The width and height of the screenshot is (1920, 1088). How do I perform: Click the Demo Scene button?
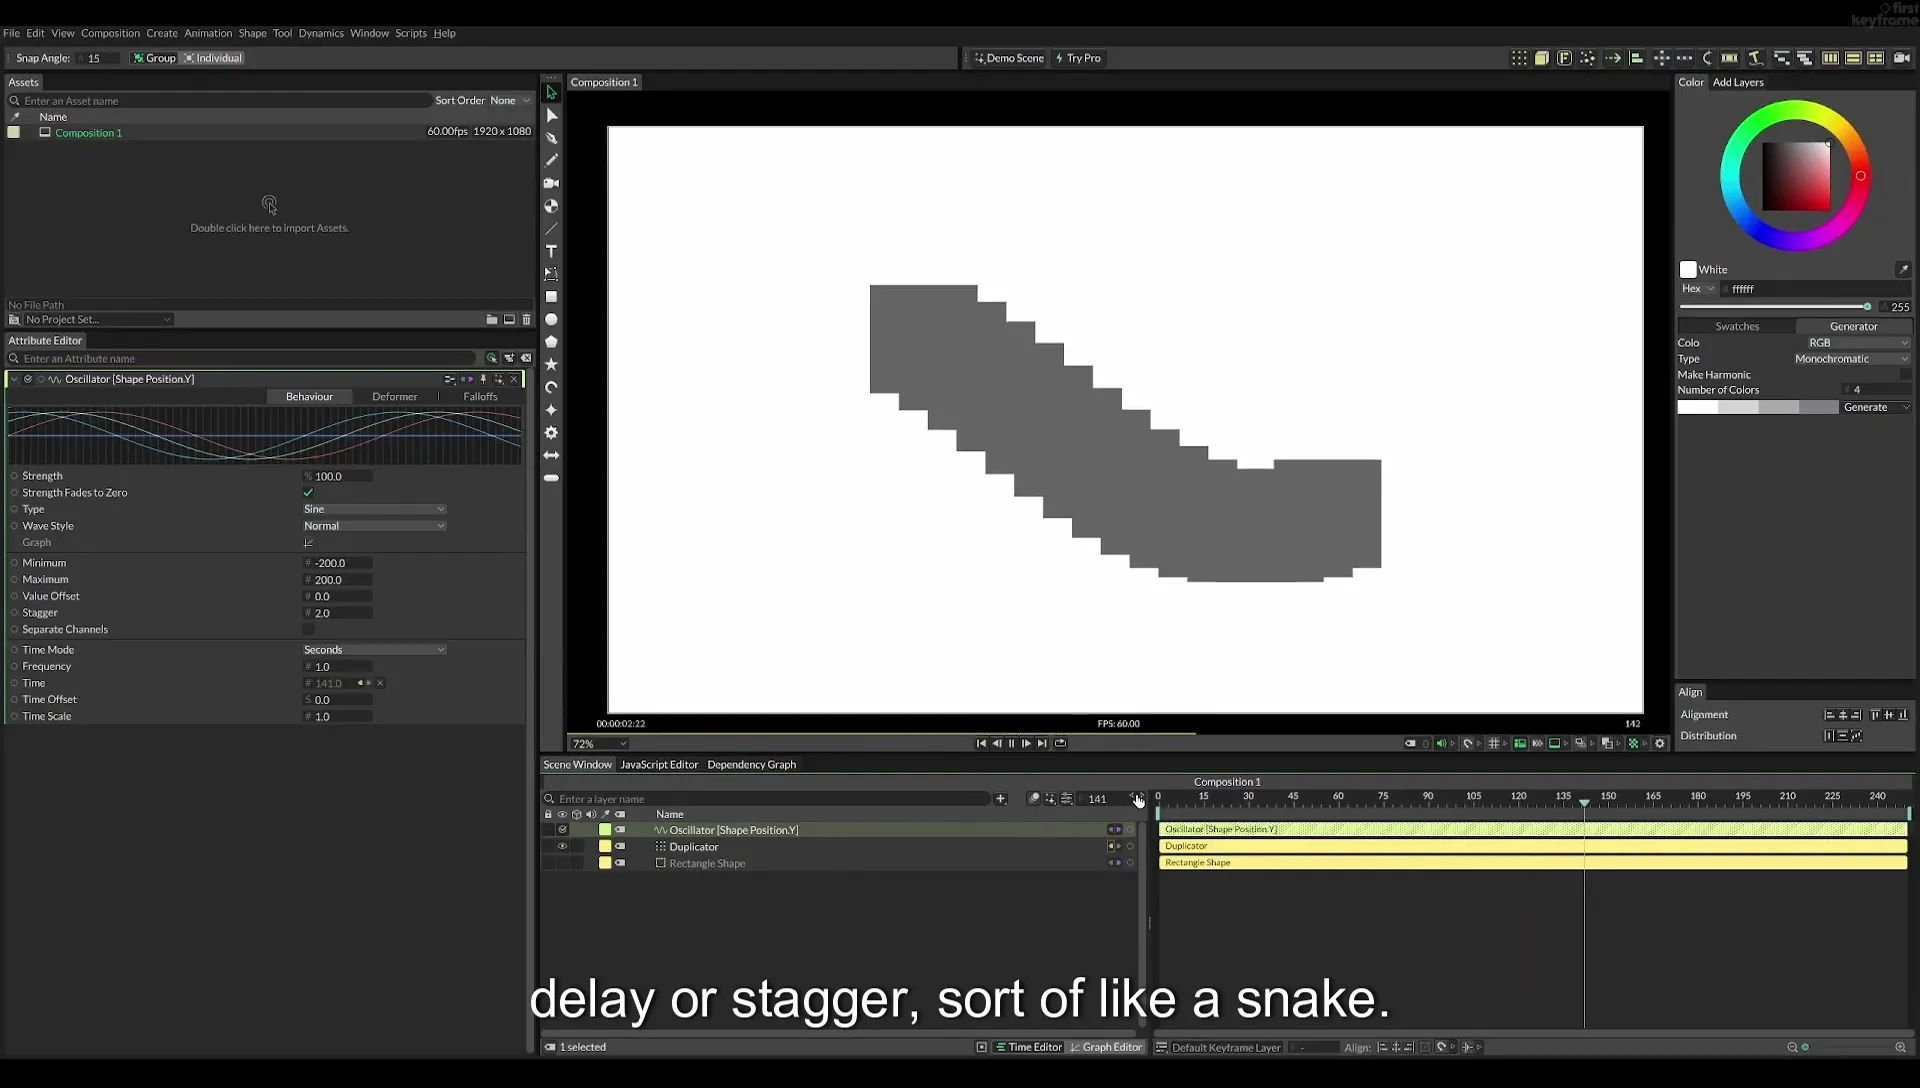click(1009, 58)
